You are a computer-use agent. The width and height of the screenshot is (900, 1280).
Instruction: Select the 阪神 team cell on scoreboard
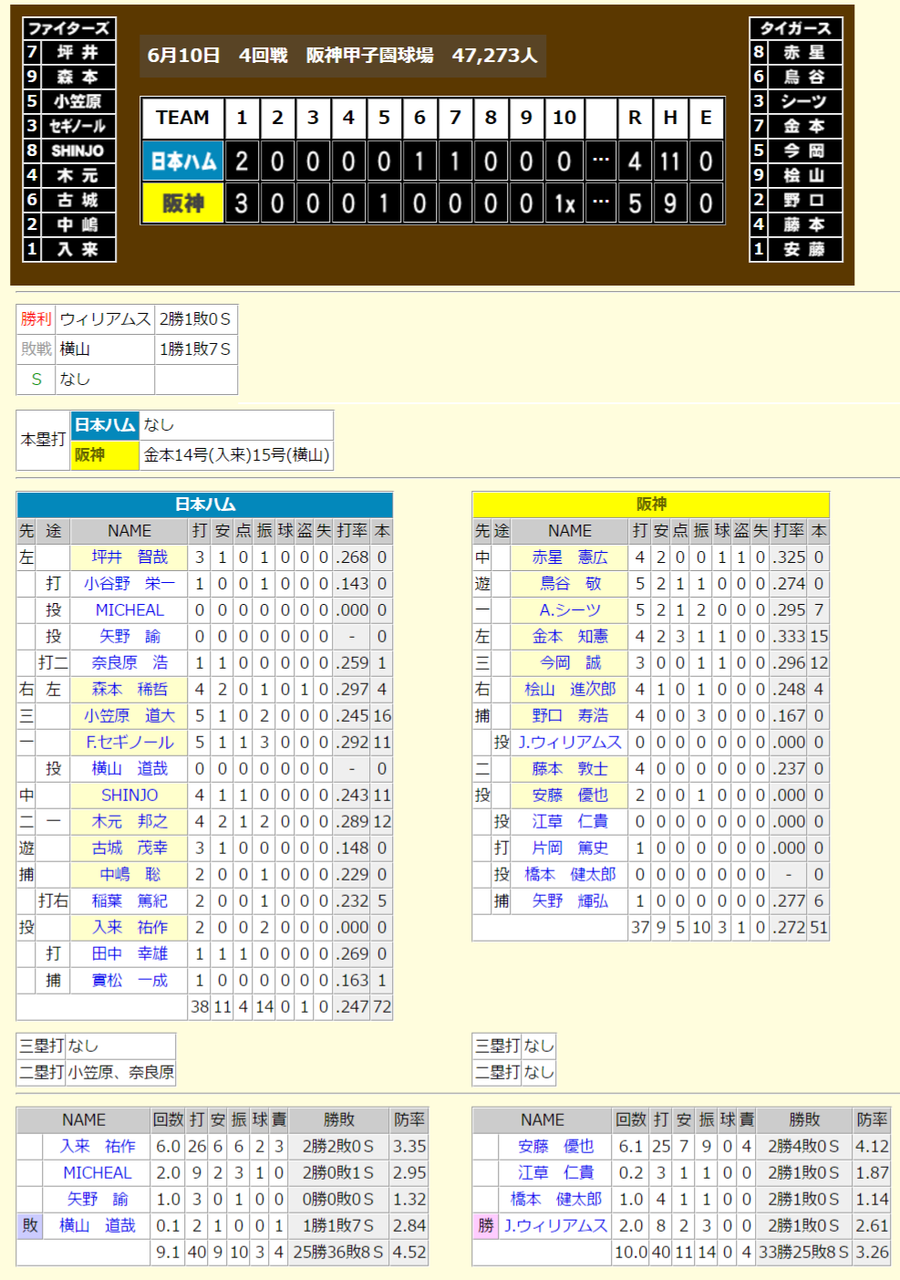click(182, 204)
